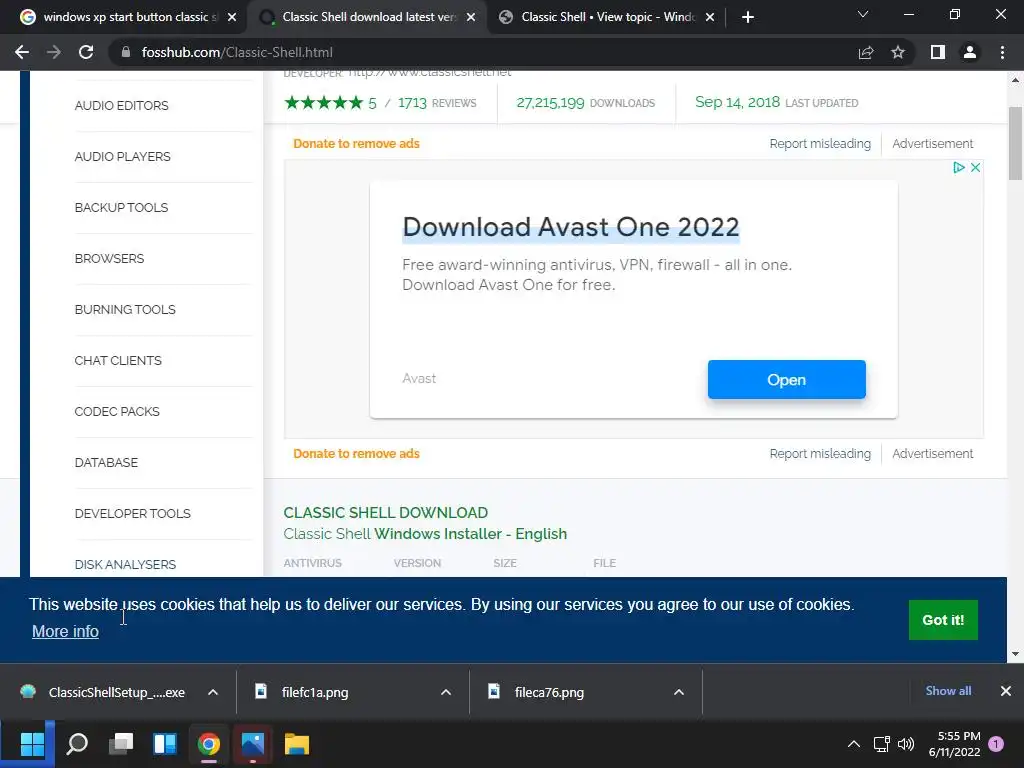Open network status icon in tray

(x=881, y=743)
